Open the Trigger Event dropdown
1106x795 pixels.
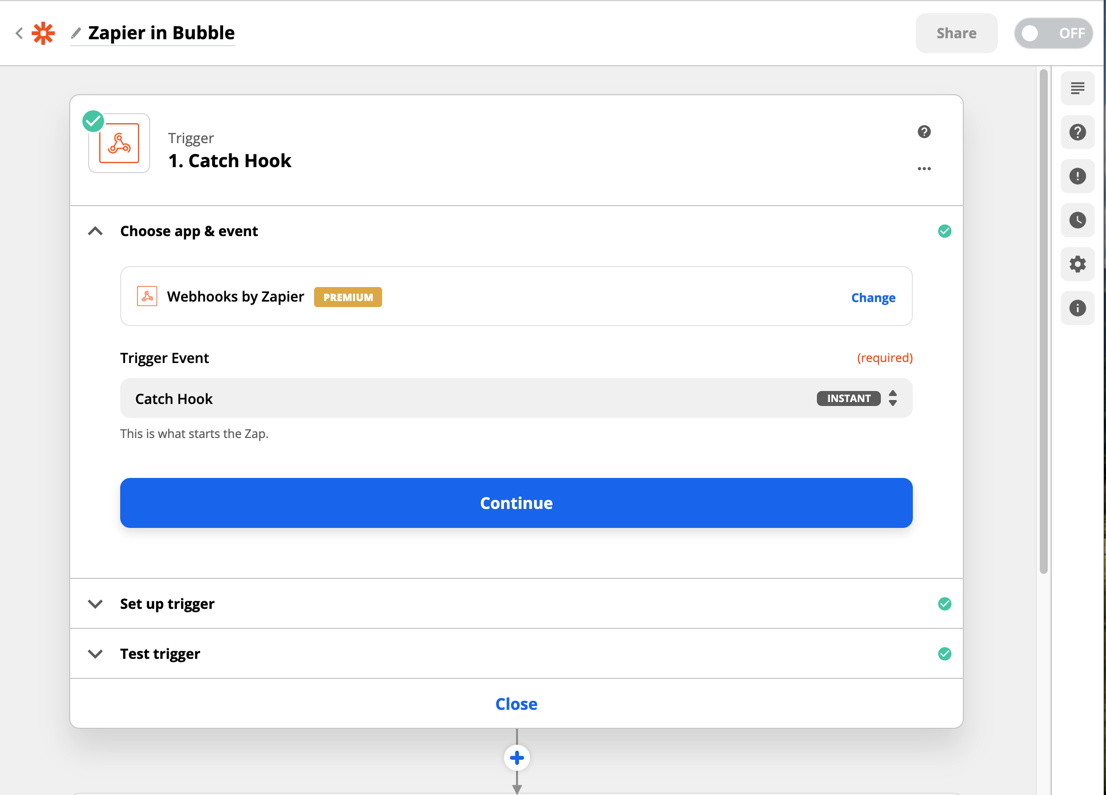[x=516, y=399]
